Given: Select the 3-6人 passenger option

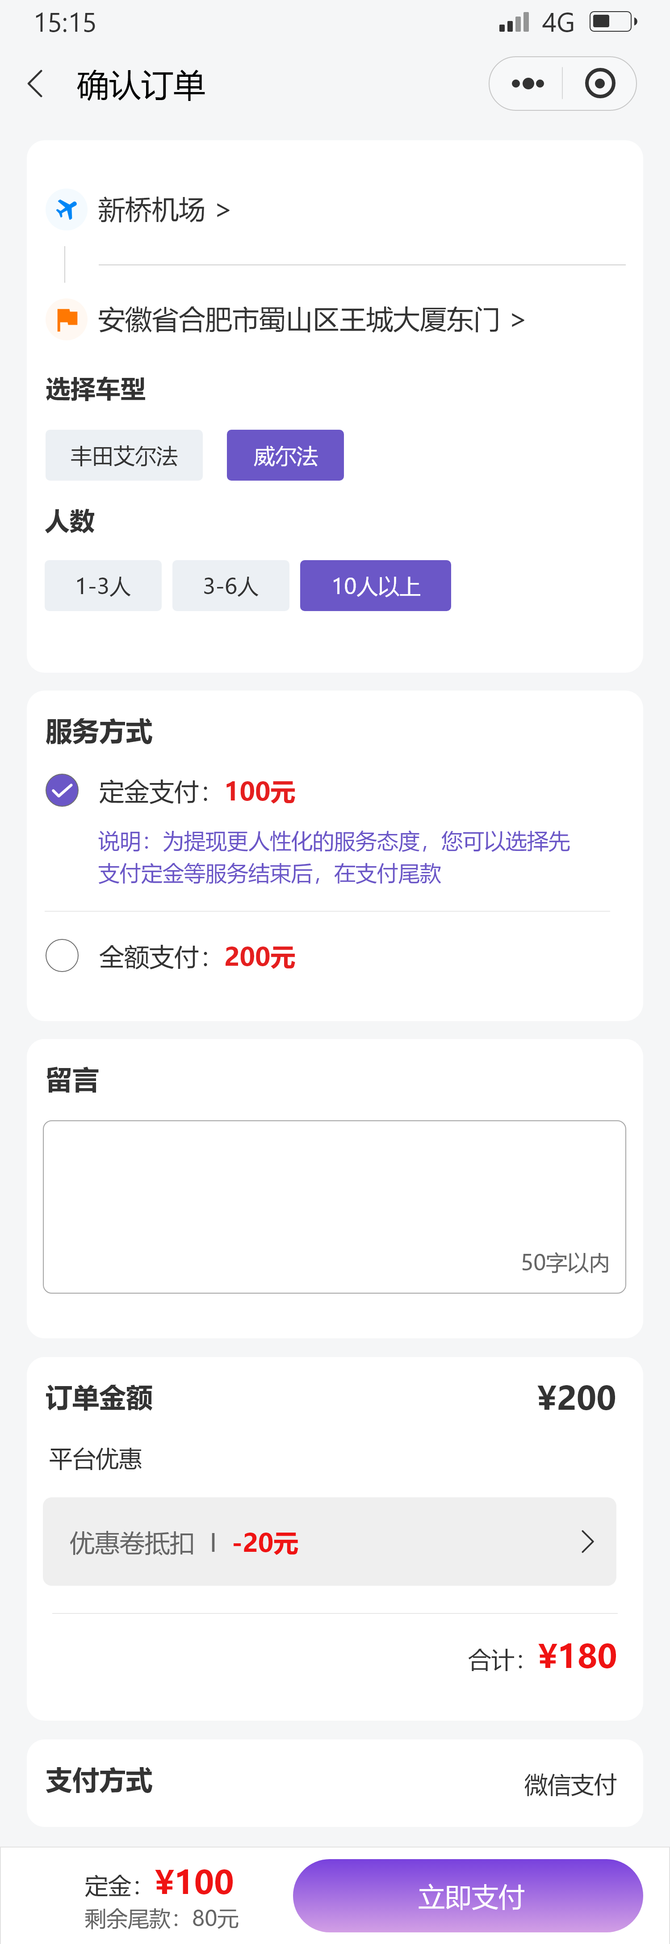Looking at the screenshot, I should click(x=231, y=586).
